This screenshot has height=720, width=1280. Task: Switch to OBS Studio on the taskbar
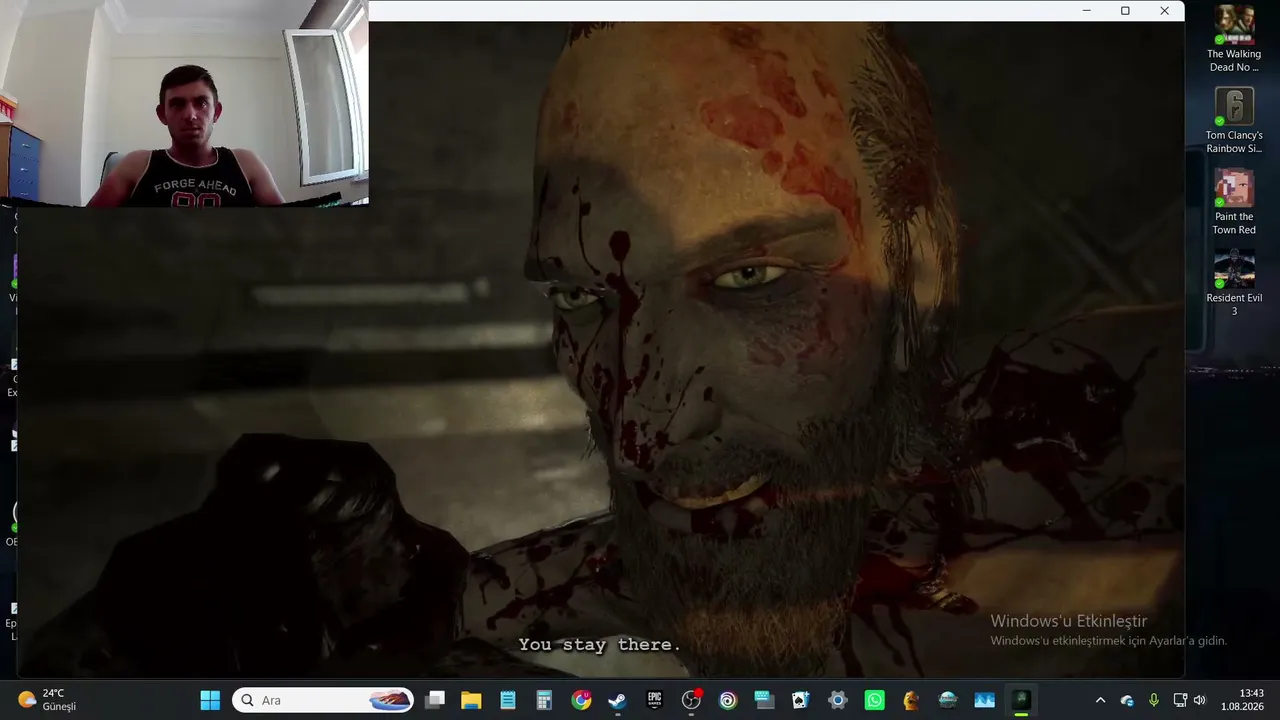pyautogui.click(x=691, y=700)
